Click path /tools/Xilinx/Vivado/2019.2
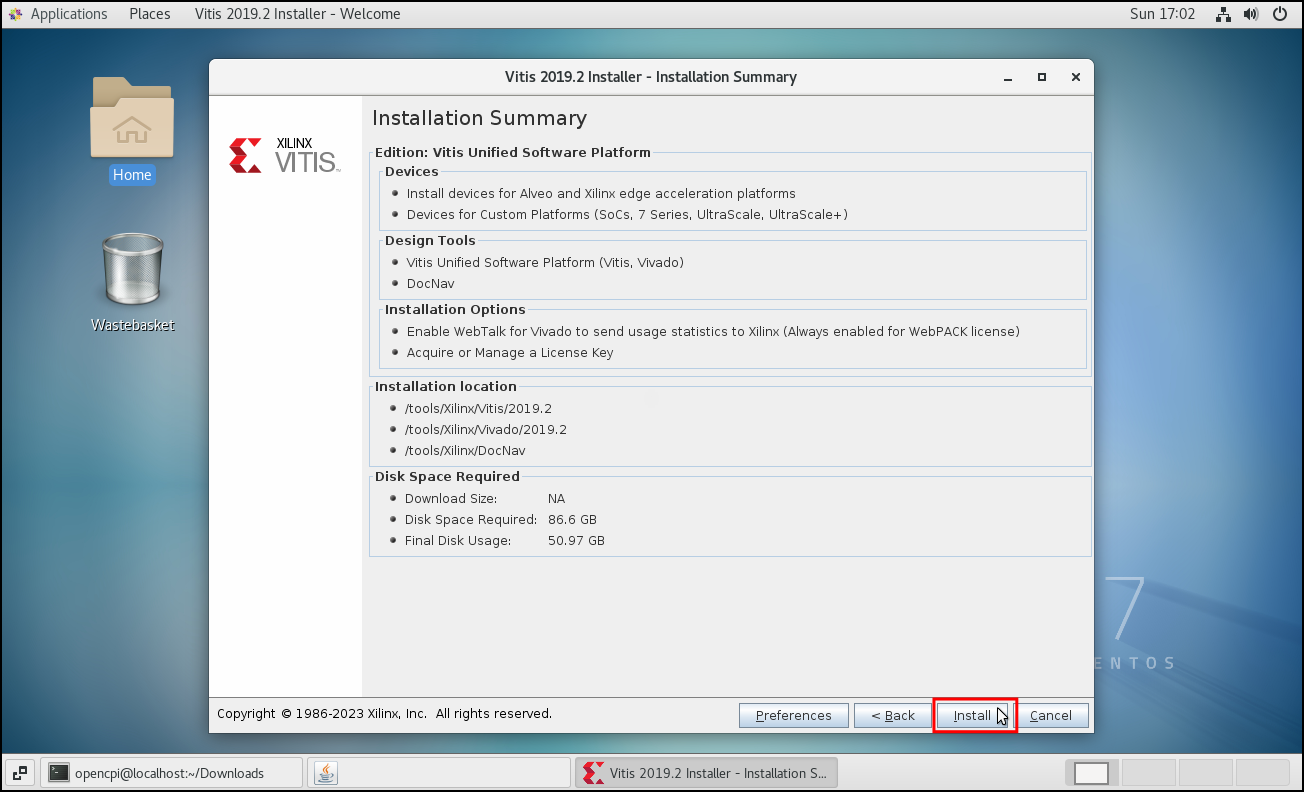Image resolution: width=1304 pixels, height=792 pixels. click(x=485, y=429)
